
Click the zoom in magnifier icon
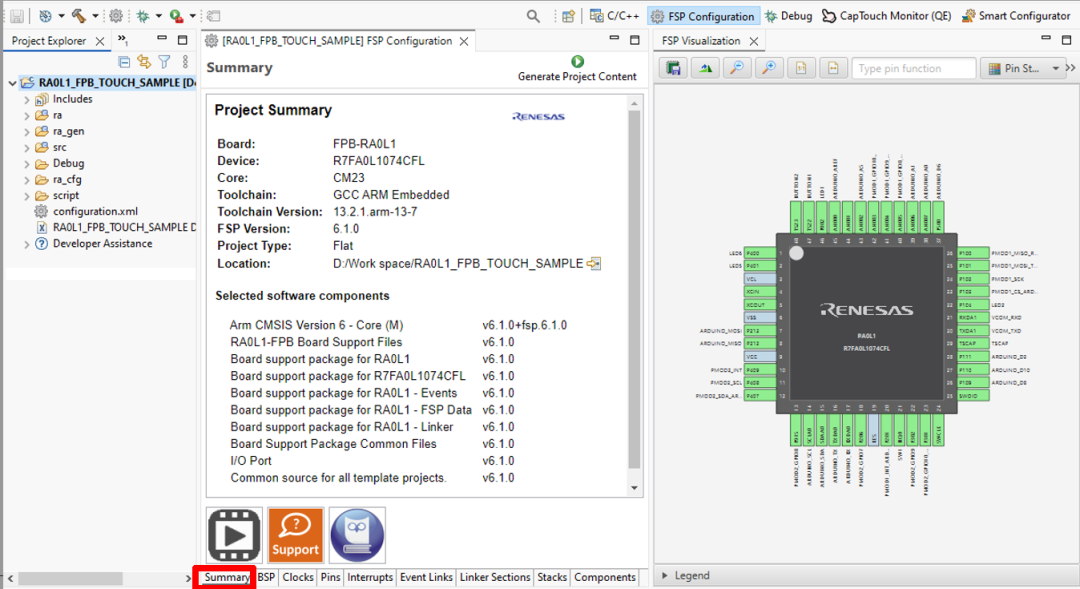click(768, 68)
